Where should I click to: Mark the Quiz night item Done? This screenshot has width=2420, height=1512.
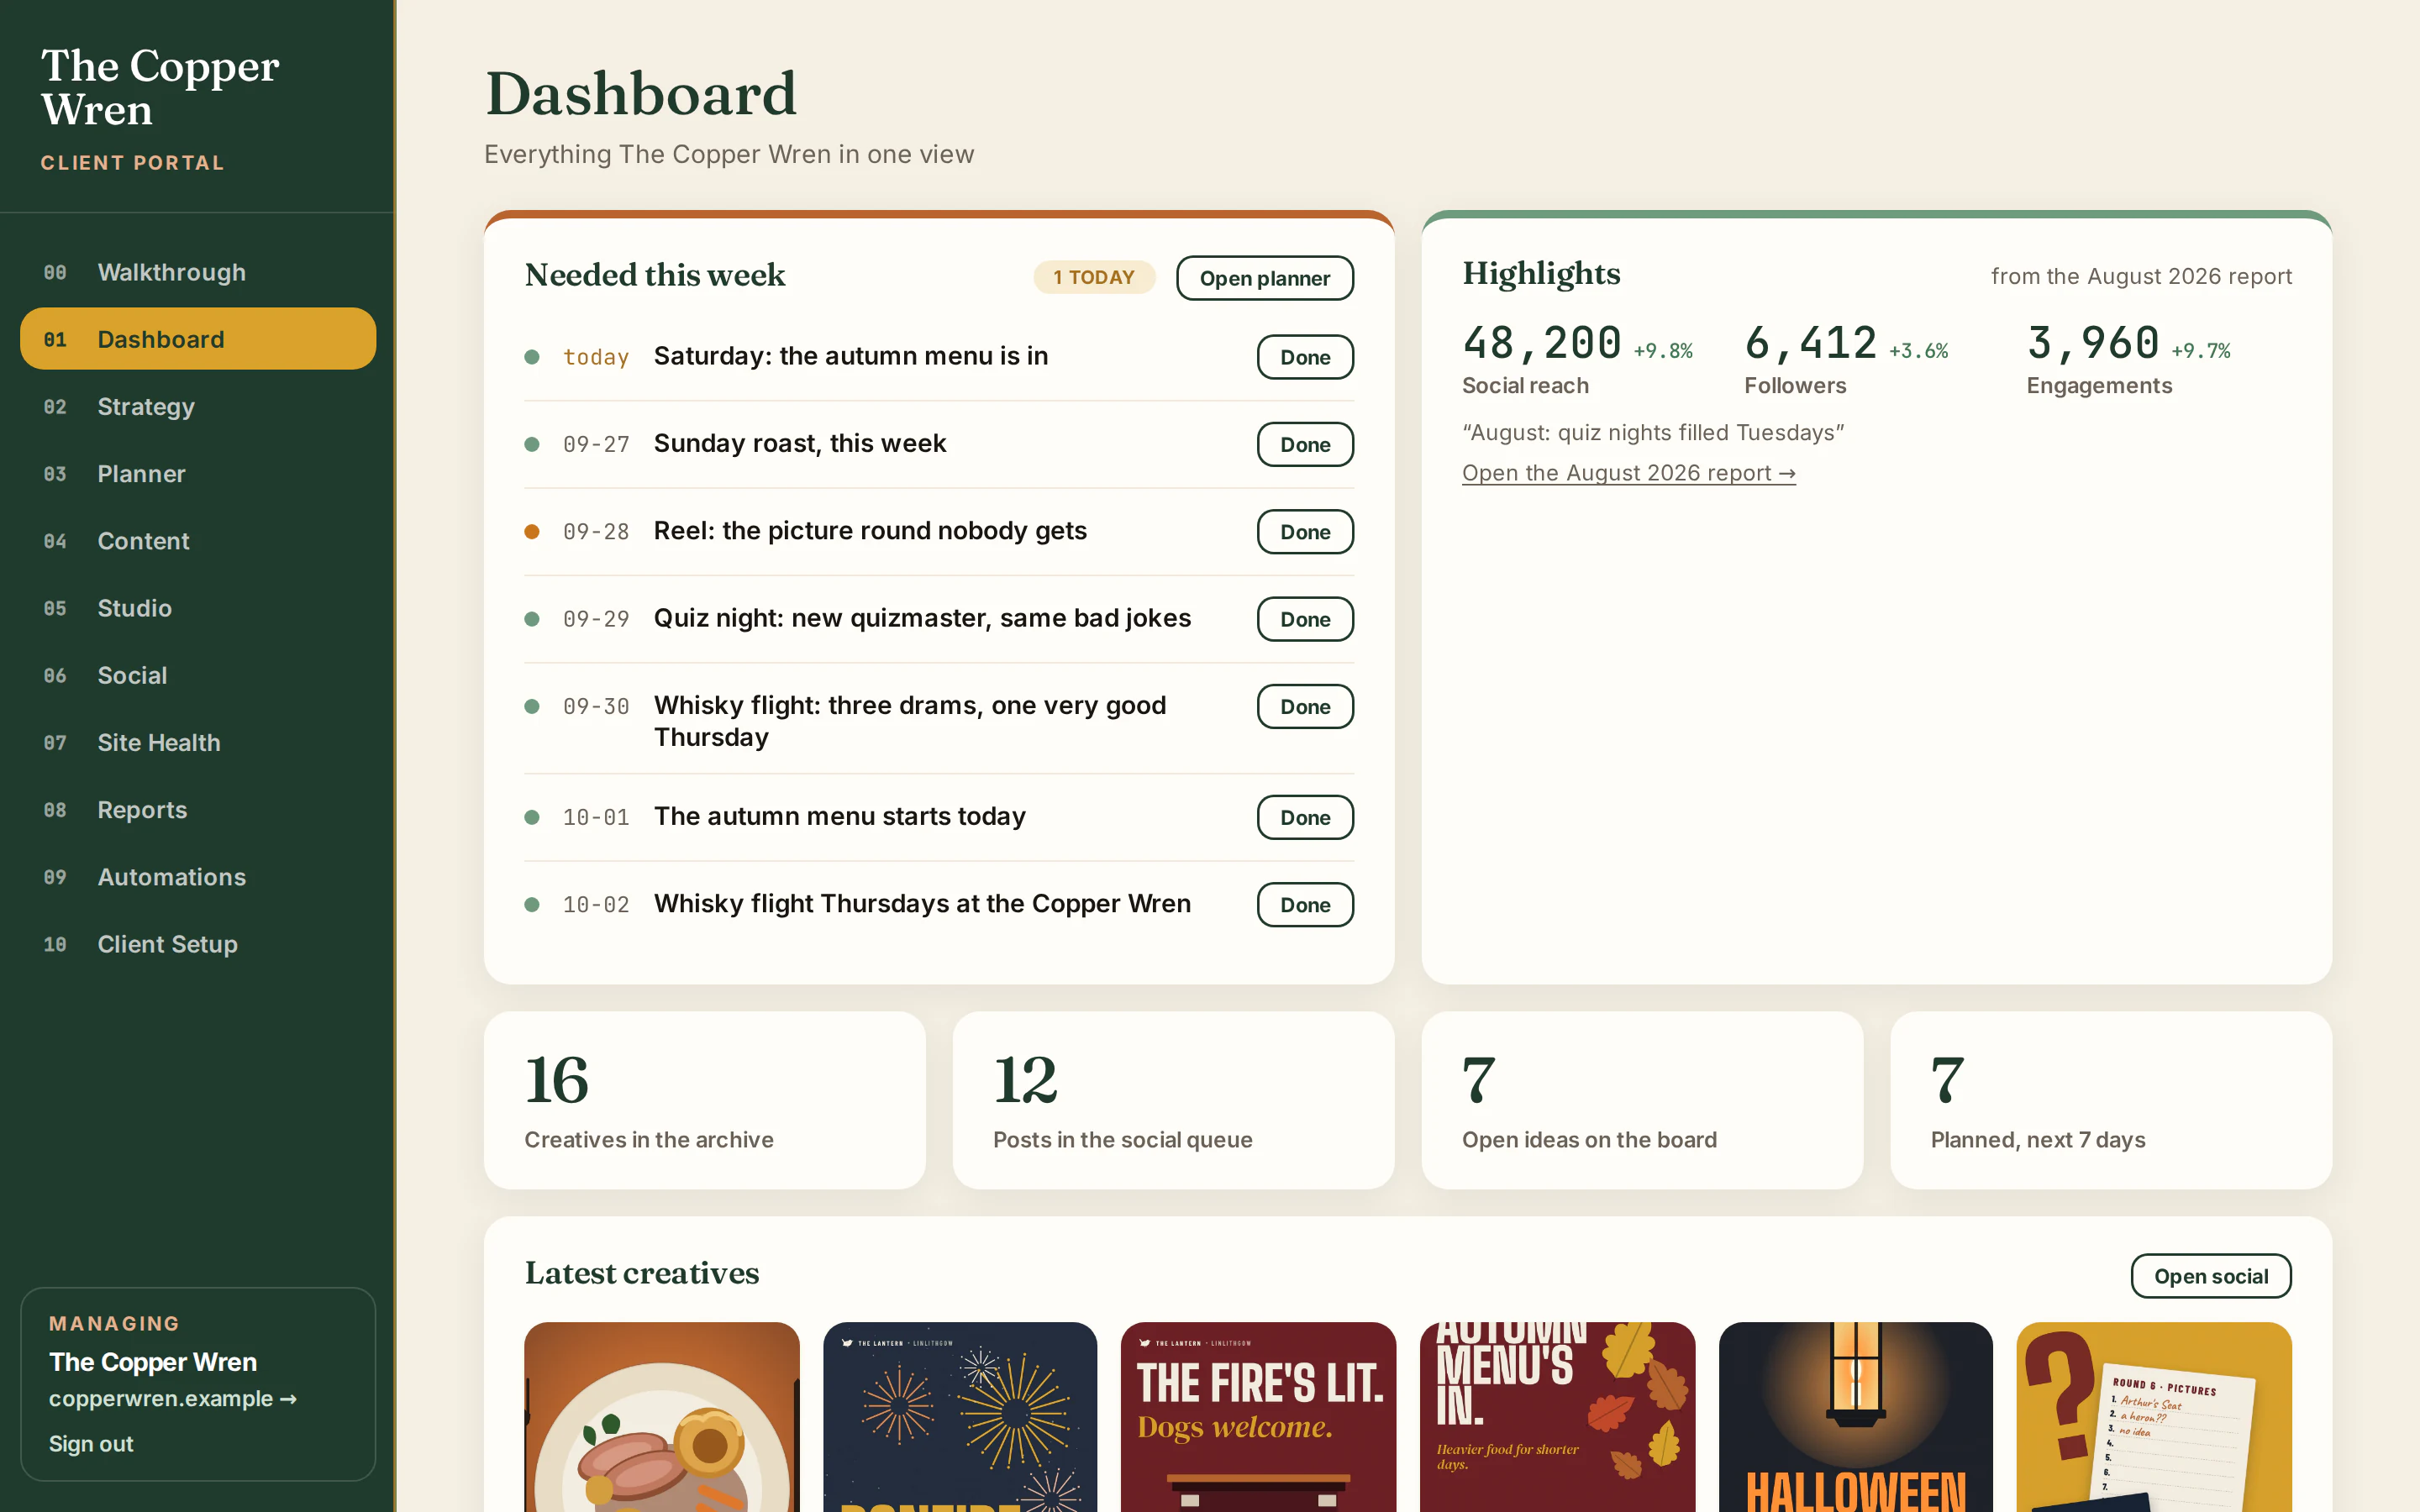1305,619
